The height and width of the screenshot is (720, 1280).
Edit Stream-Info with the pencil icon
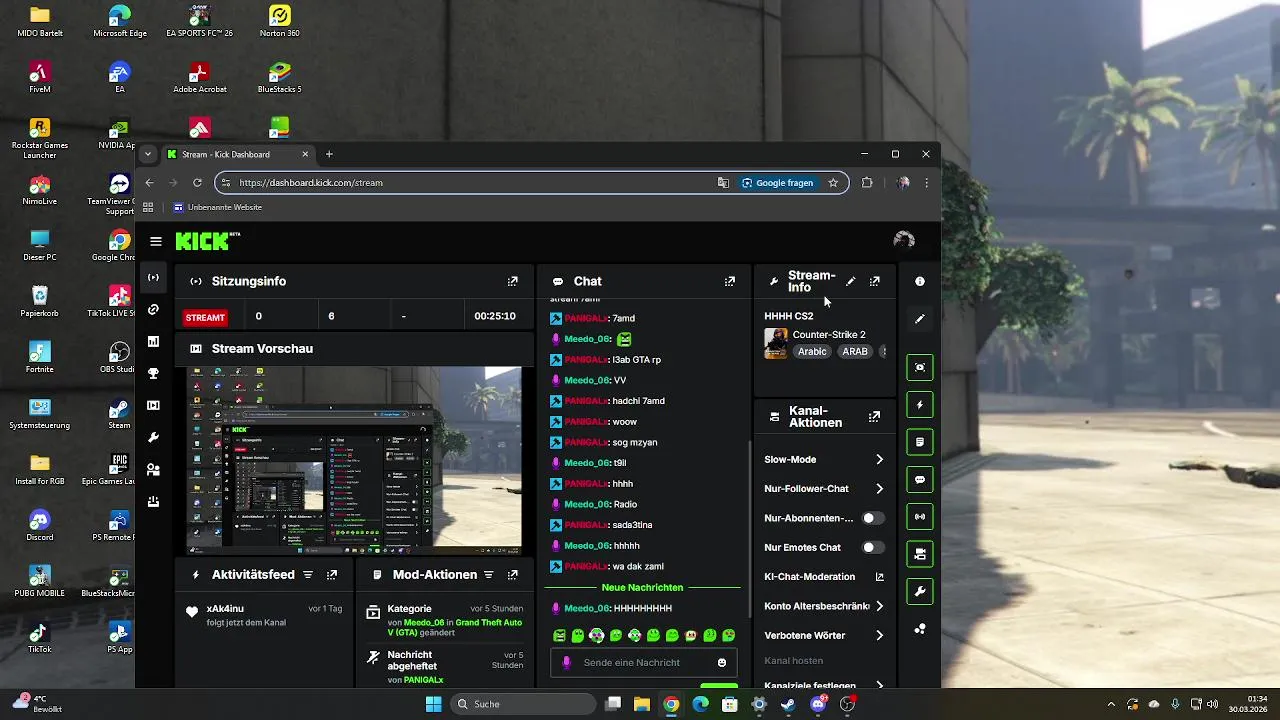(x=851, y=282)
